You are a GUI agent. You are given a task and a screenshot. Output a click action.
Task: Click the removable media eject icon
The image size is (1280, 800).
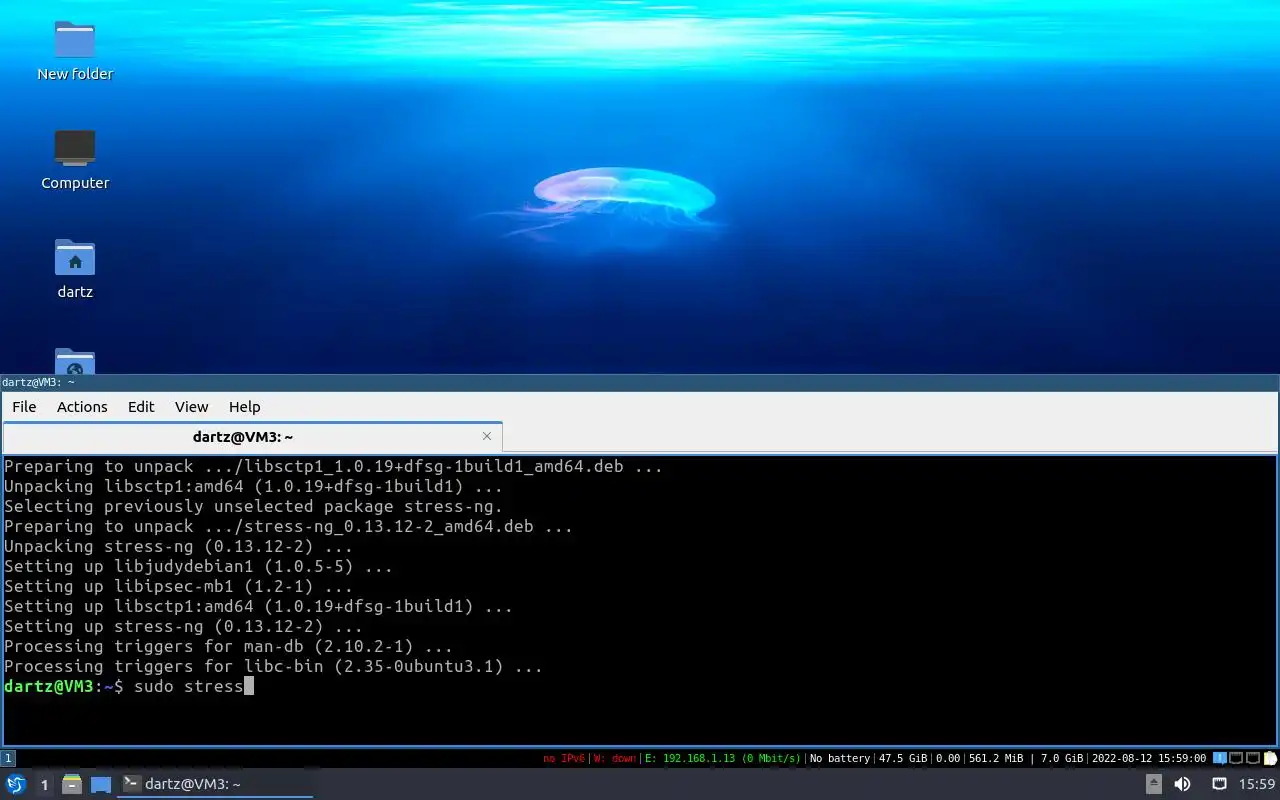click(1153, 784)
